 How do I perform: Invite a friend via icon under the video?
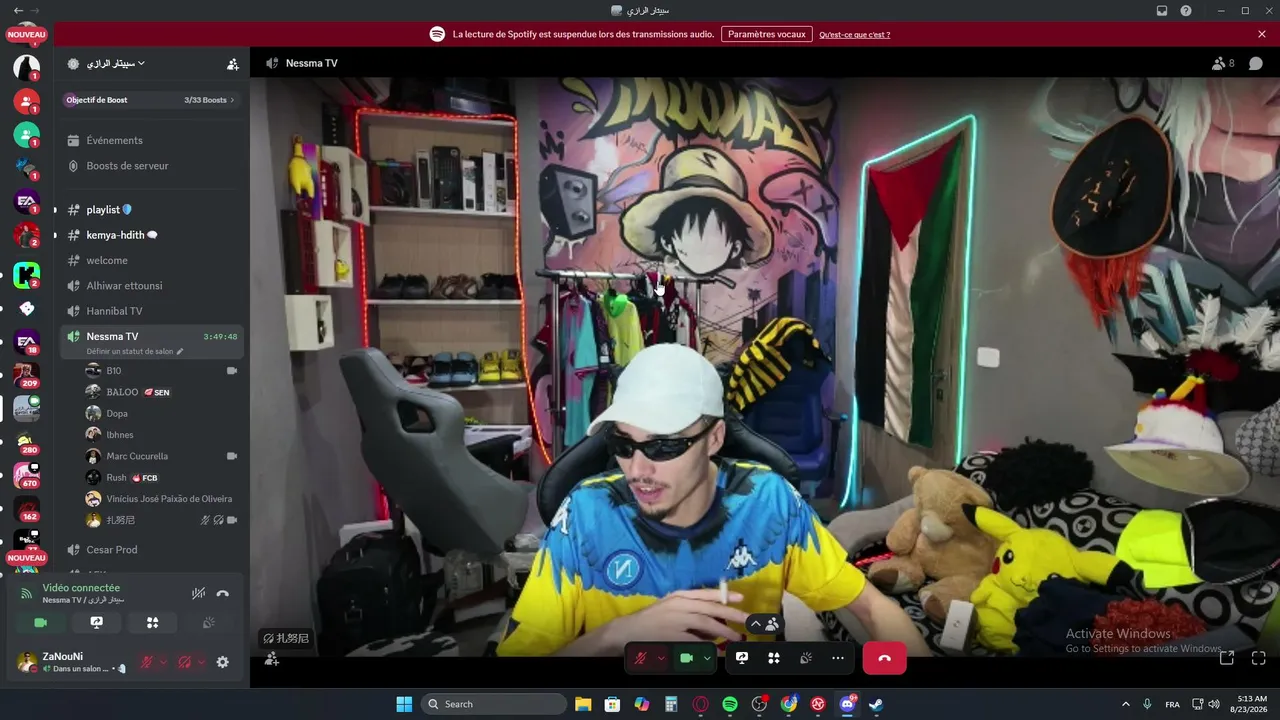272,659
